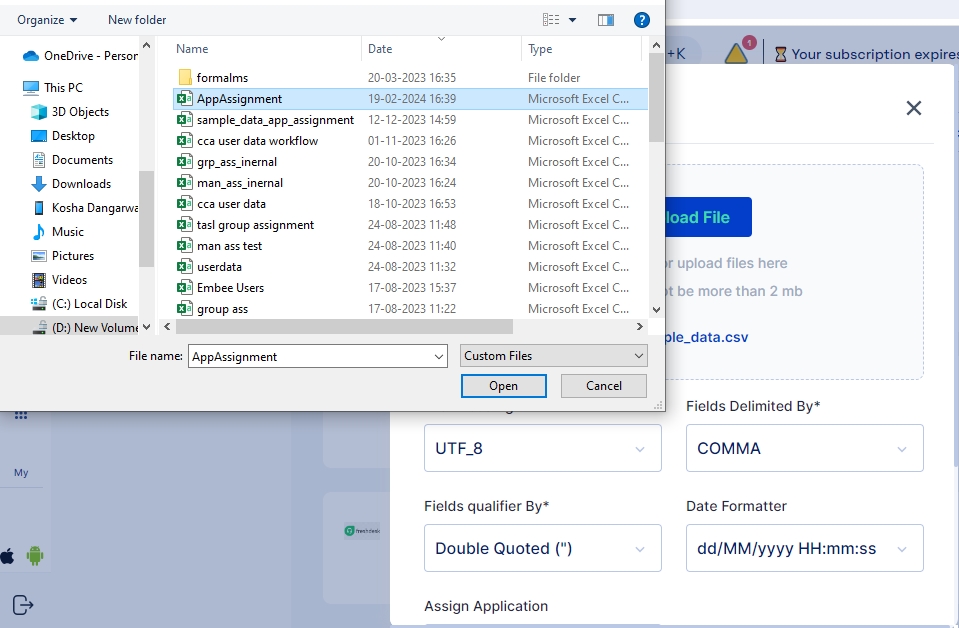Open the UTF_8 encoding dropdown
The image size is (959, 628).
point(542,448)
